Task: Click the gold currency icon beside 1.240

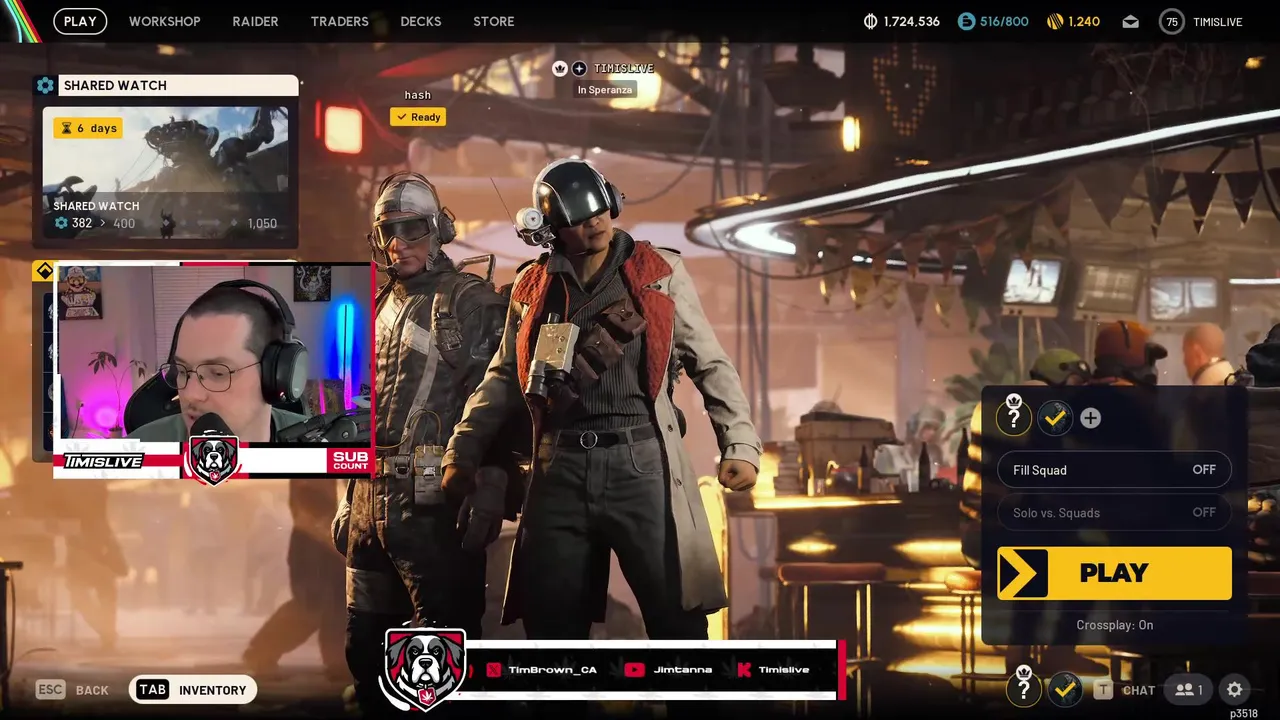Action: point(1055,21)
